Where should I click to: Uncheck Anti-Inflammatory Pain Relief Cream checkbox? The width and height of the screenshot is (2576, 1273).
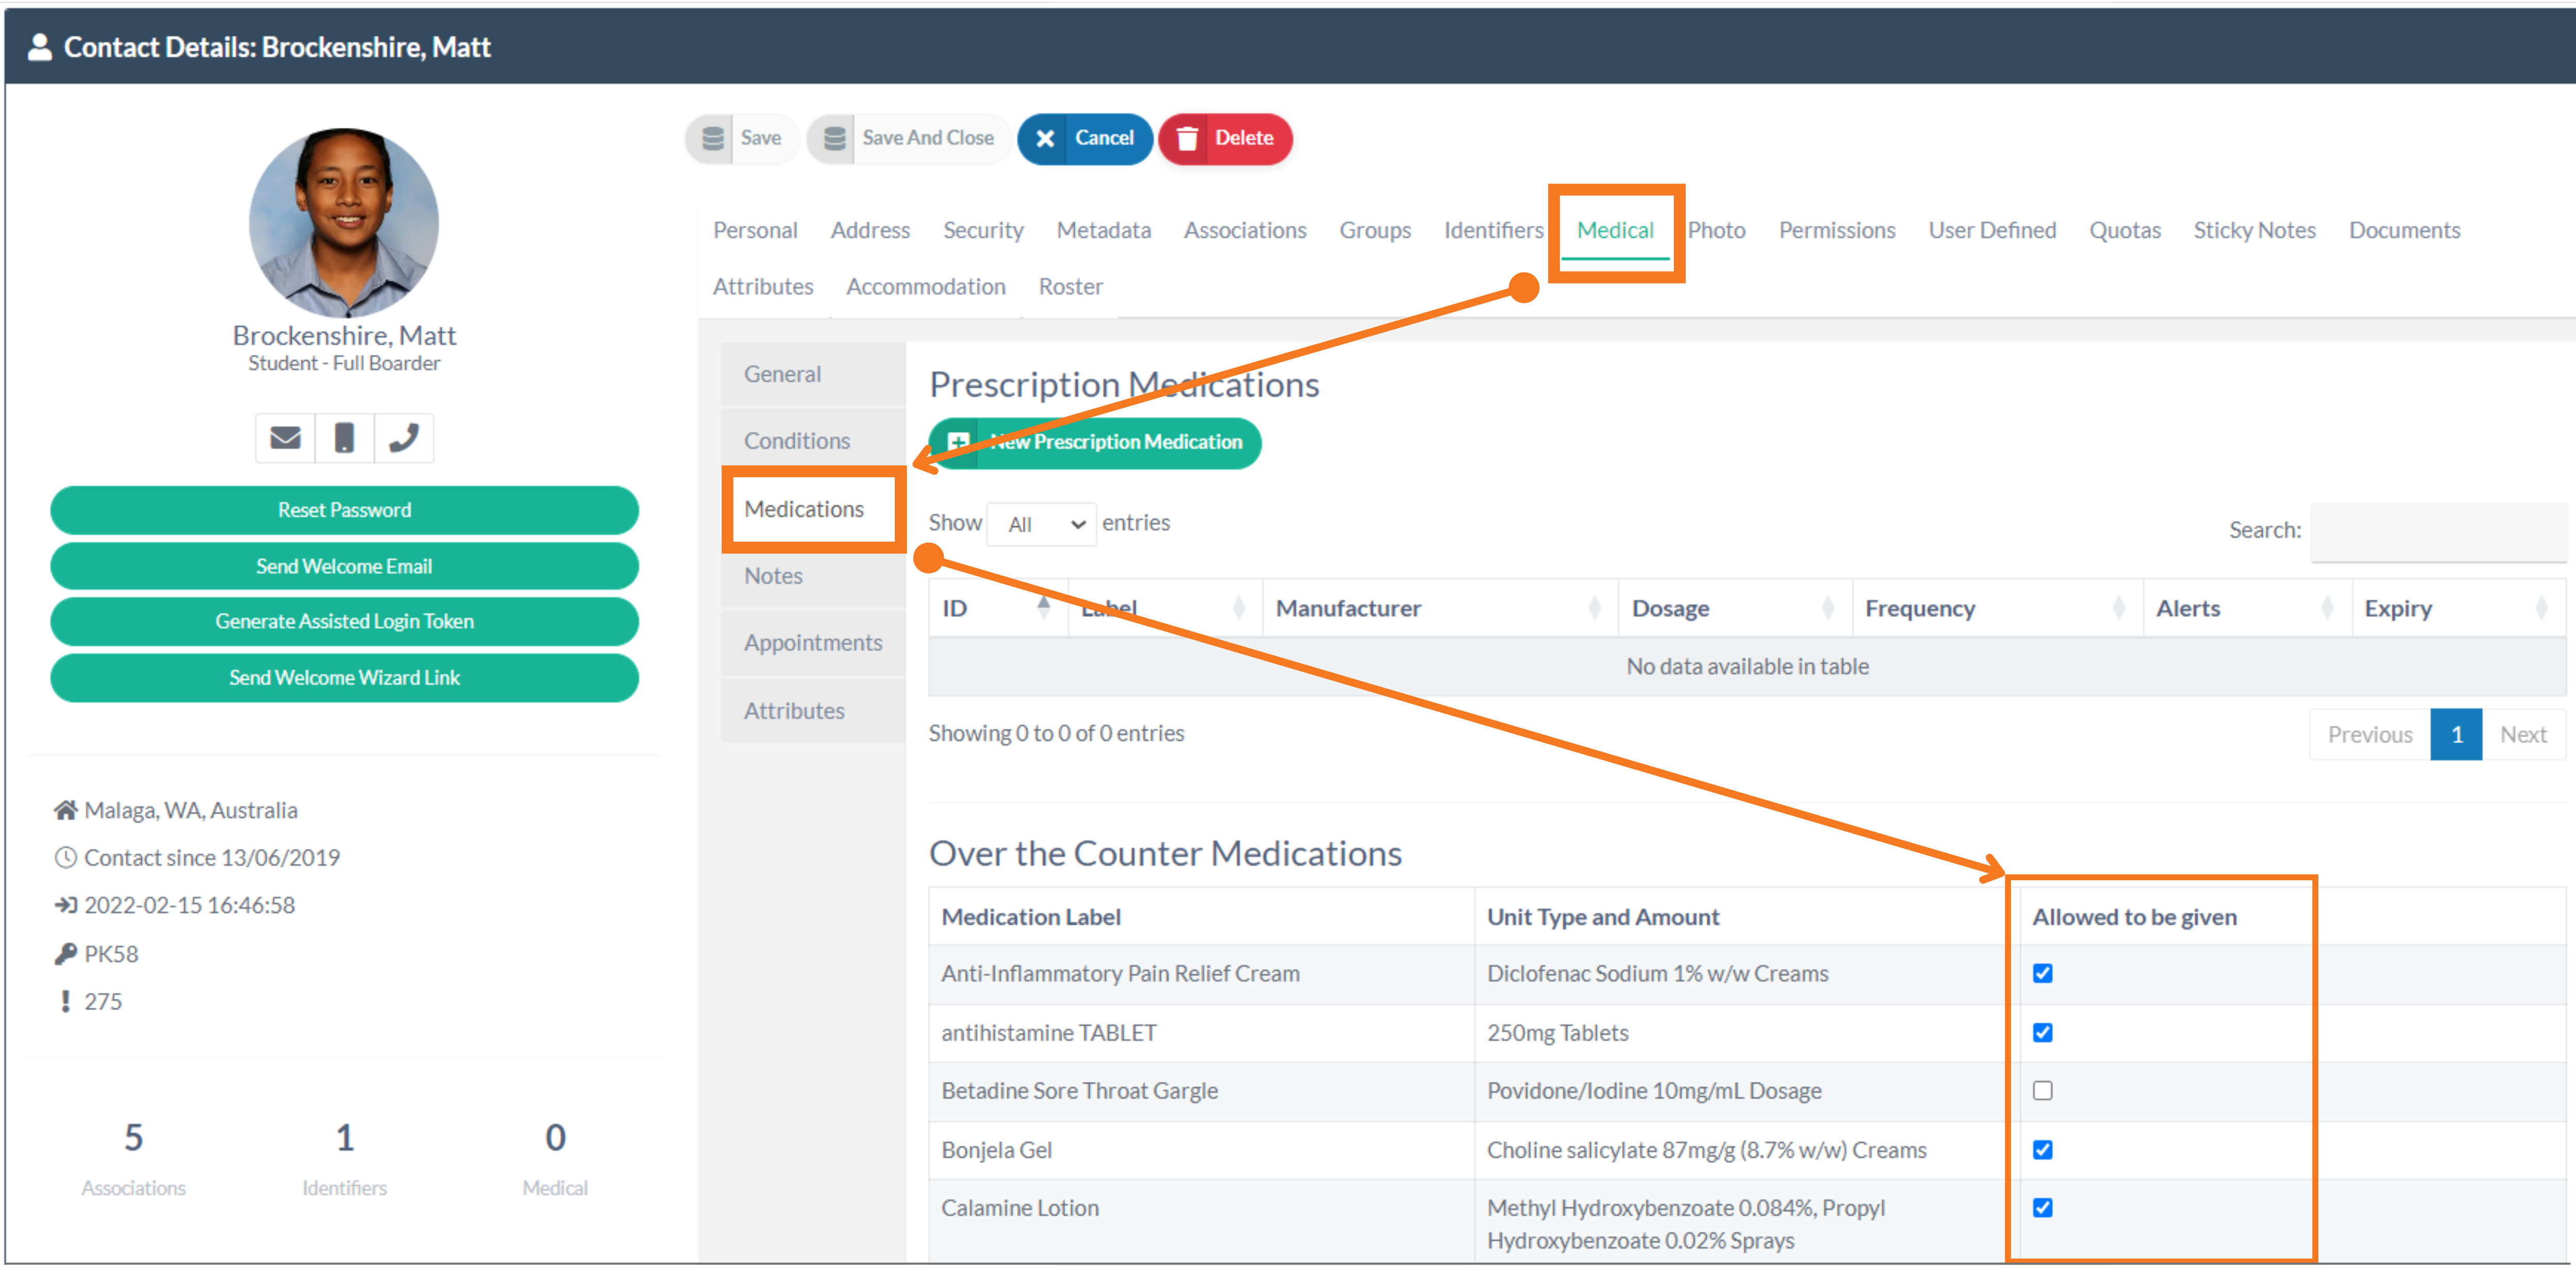[x=2042, y=973]
